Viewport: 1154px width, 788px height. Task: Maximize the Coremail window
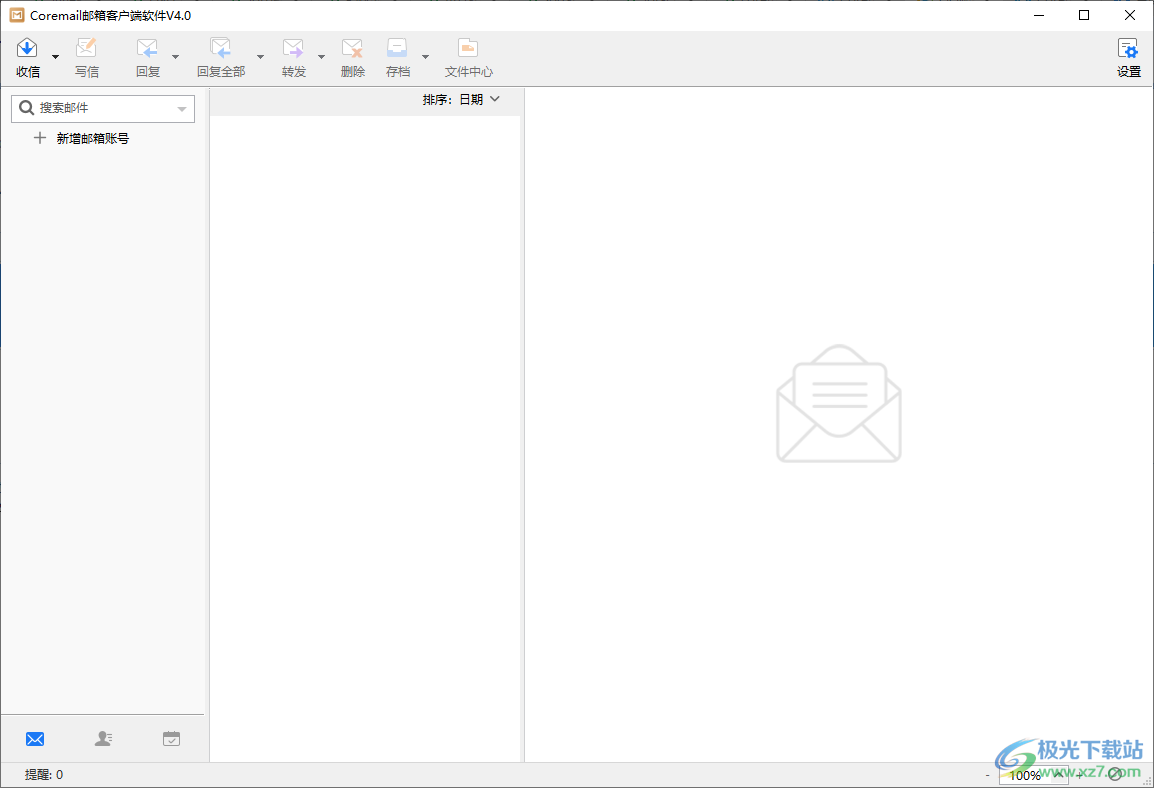[1084, 15]
